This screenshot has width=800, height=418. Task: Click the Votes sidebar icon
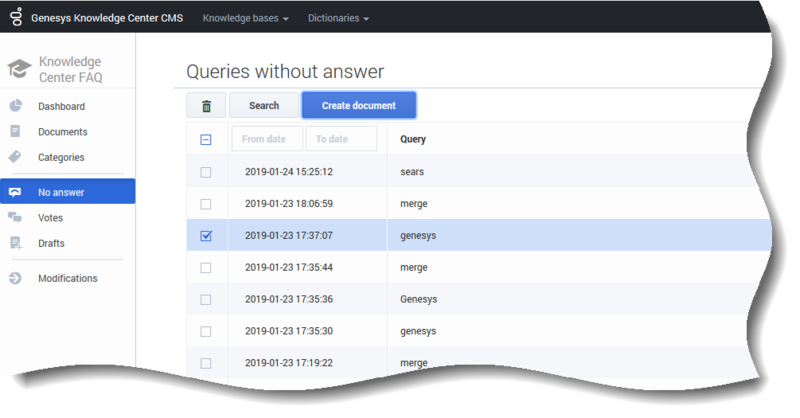point(16,217)
